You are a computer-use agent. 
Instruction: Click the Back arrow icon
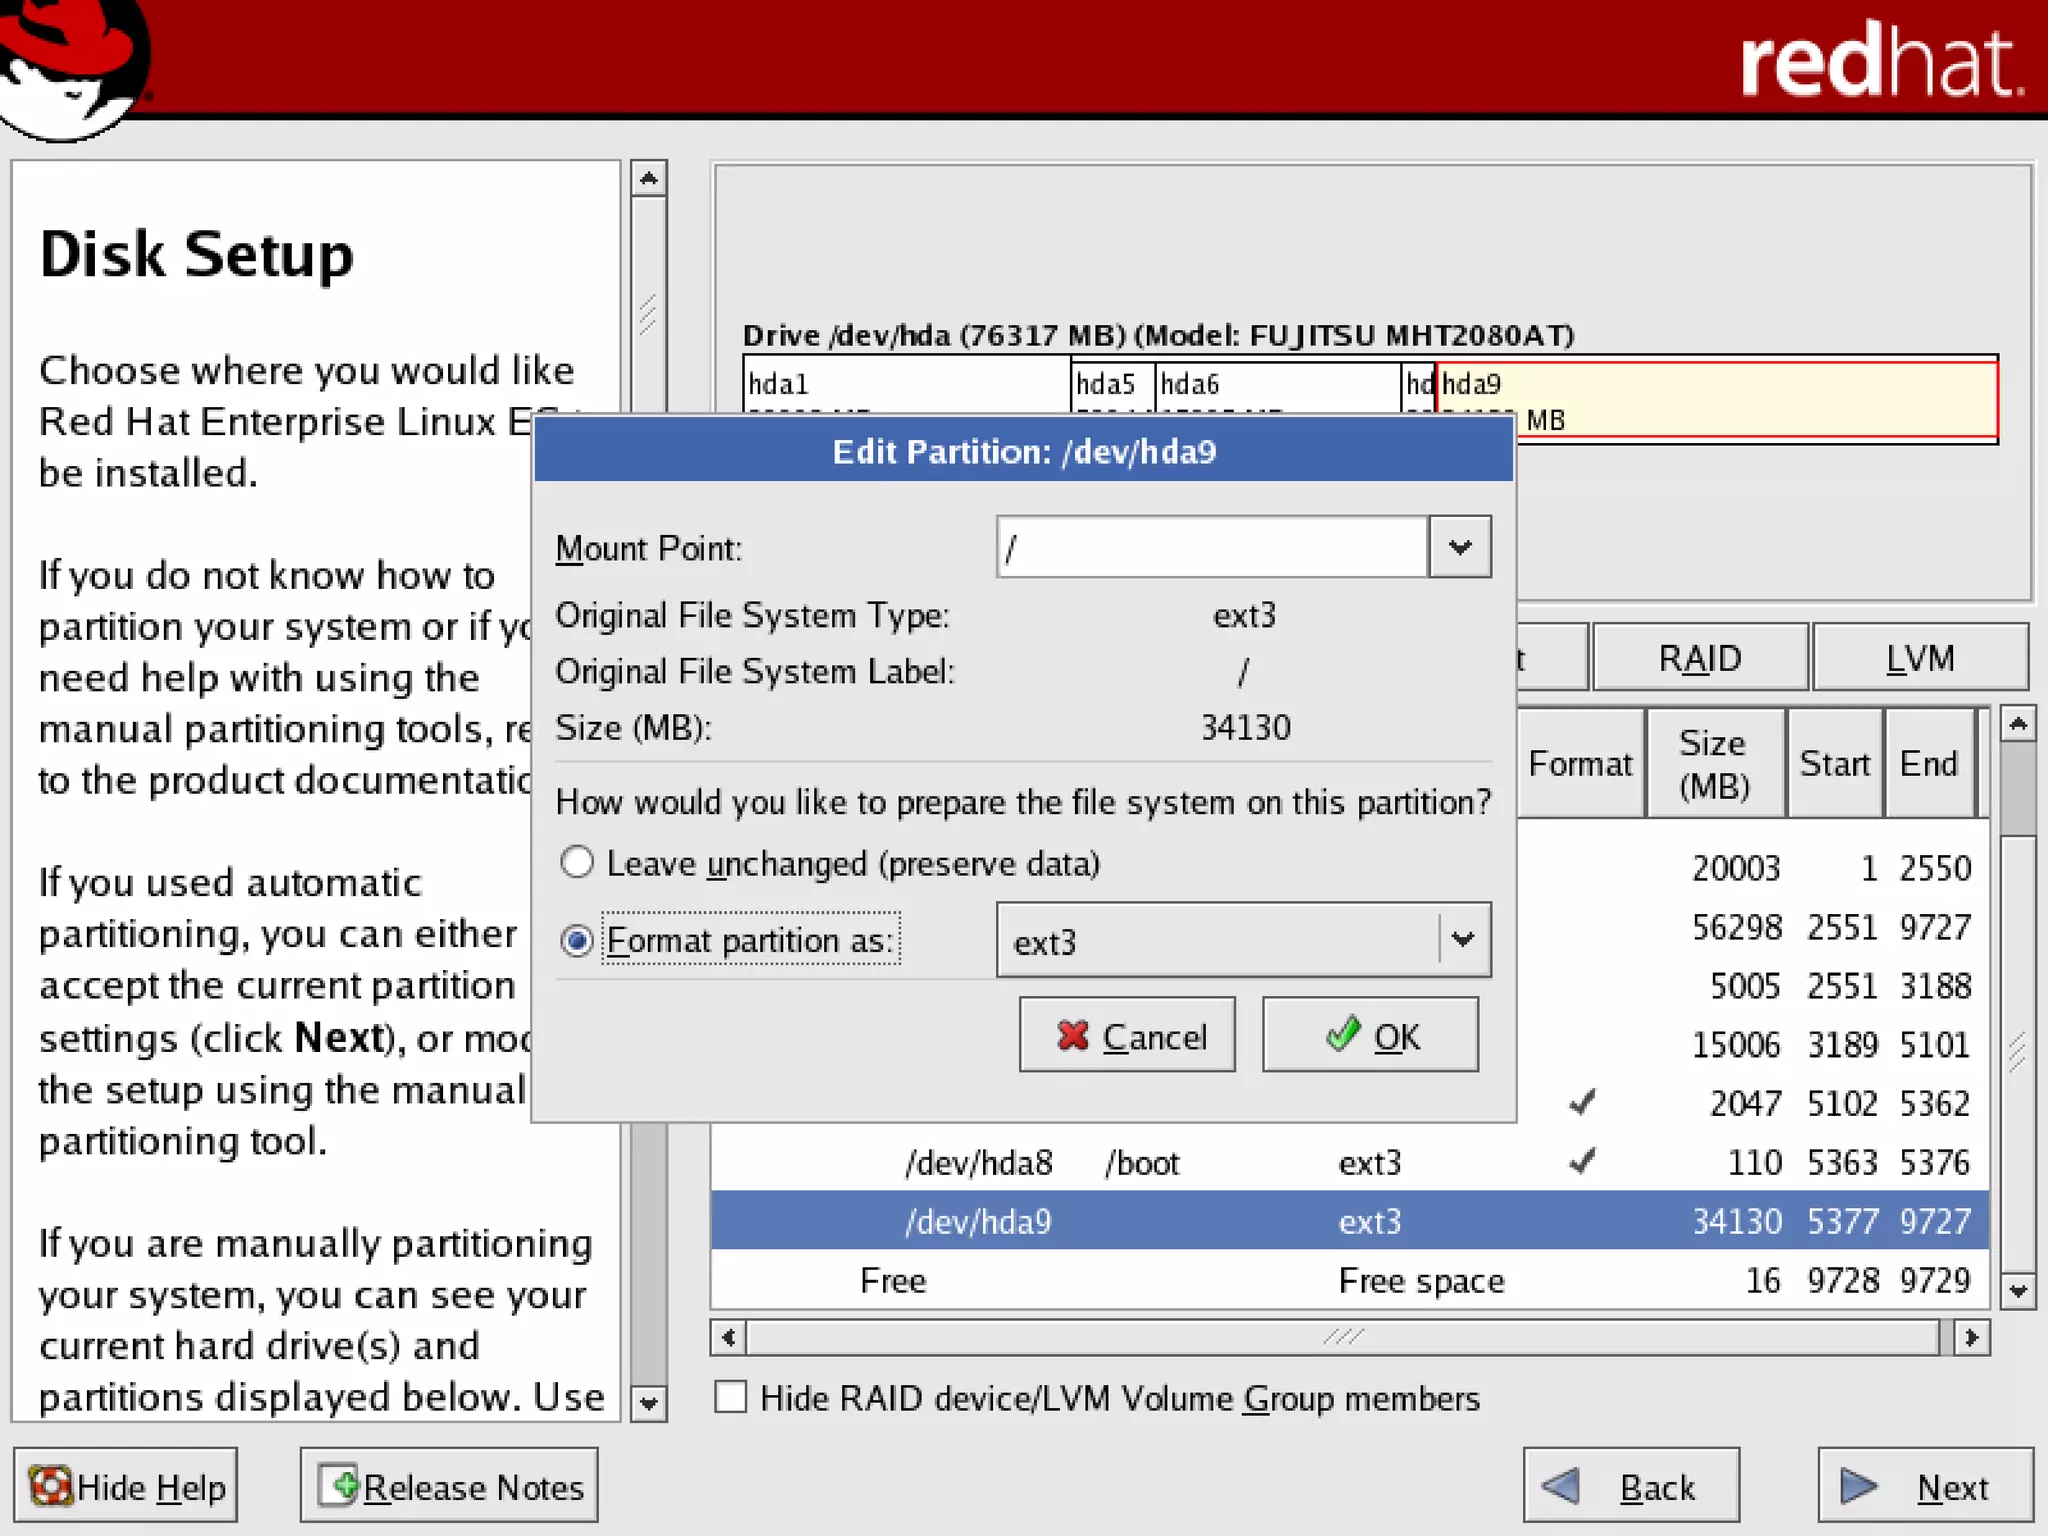click(x=1562, y=1486)
